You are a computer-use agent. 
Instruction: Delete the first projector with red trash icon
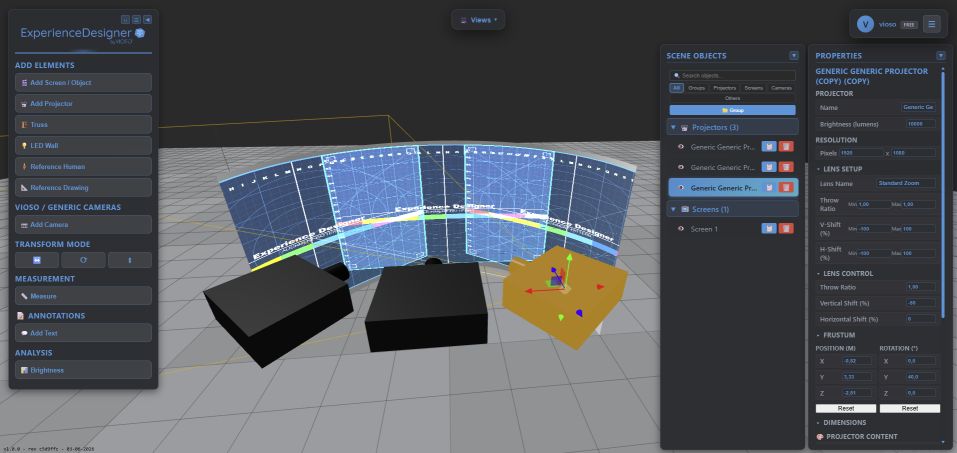(786, 147)
